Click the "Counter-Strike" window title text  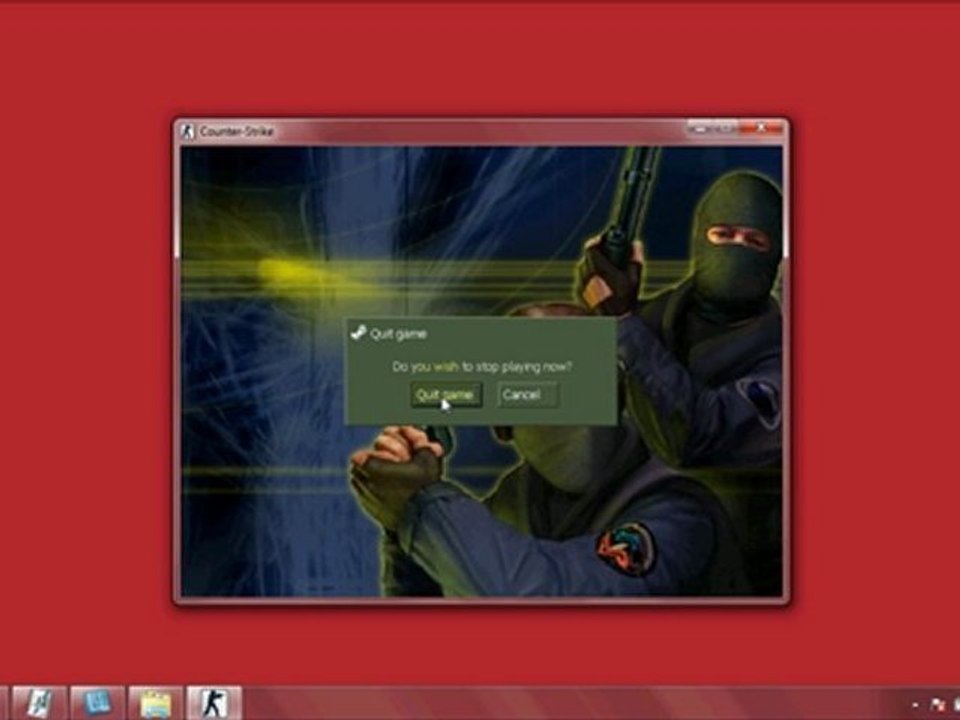point(236,132)
